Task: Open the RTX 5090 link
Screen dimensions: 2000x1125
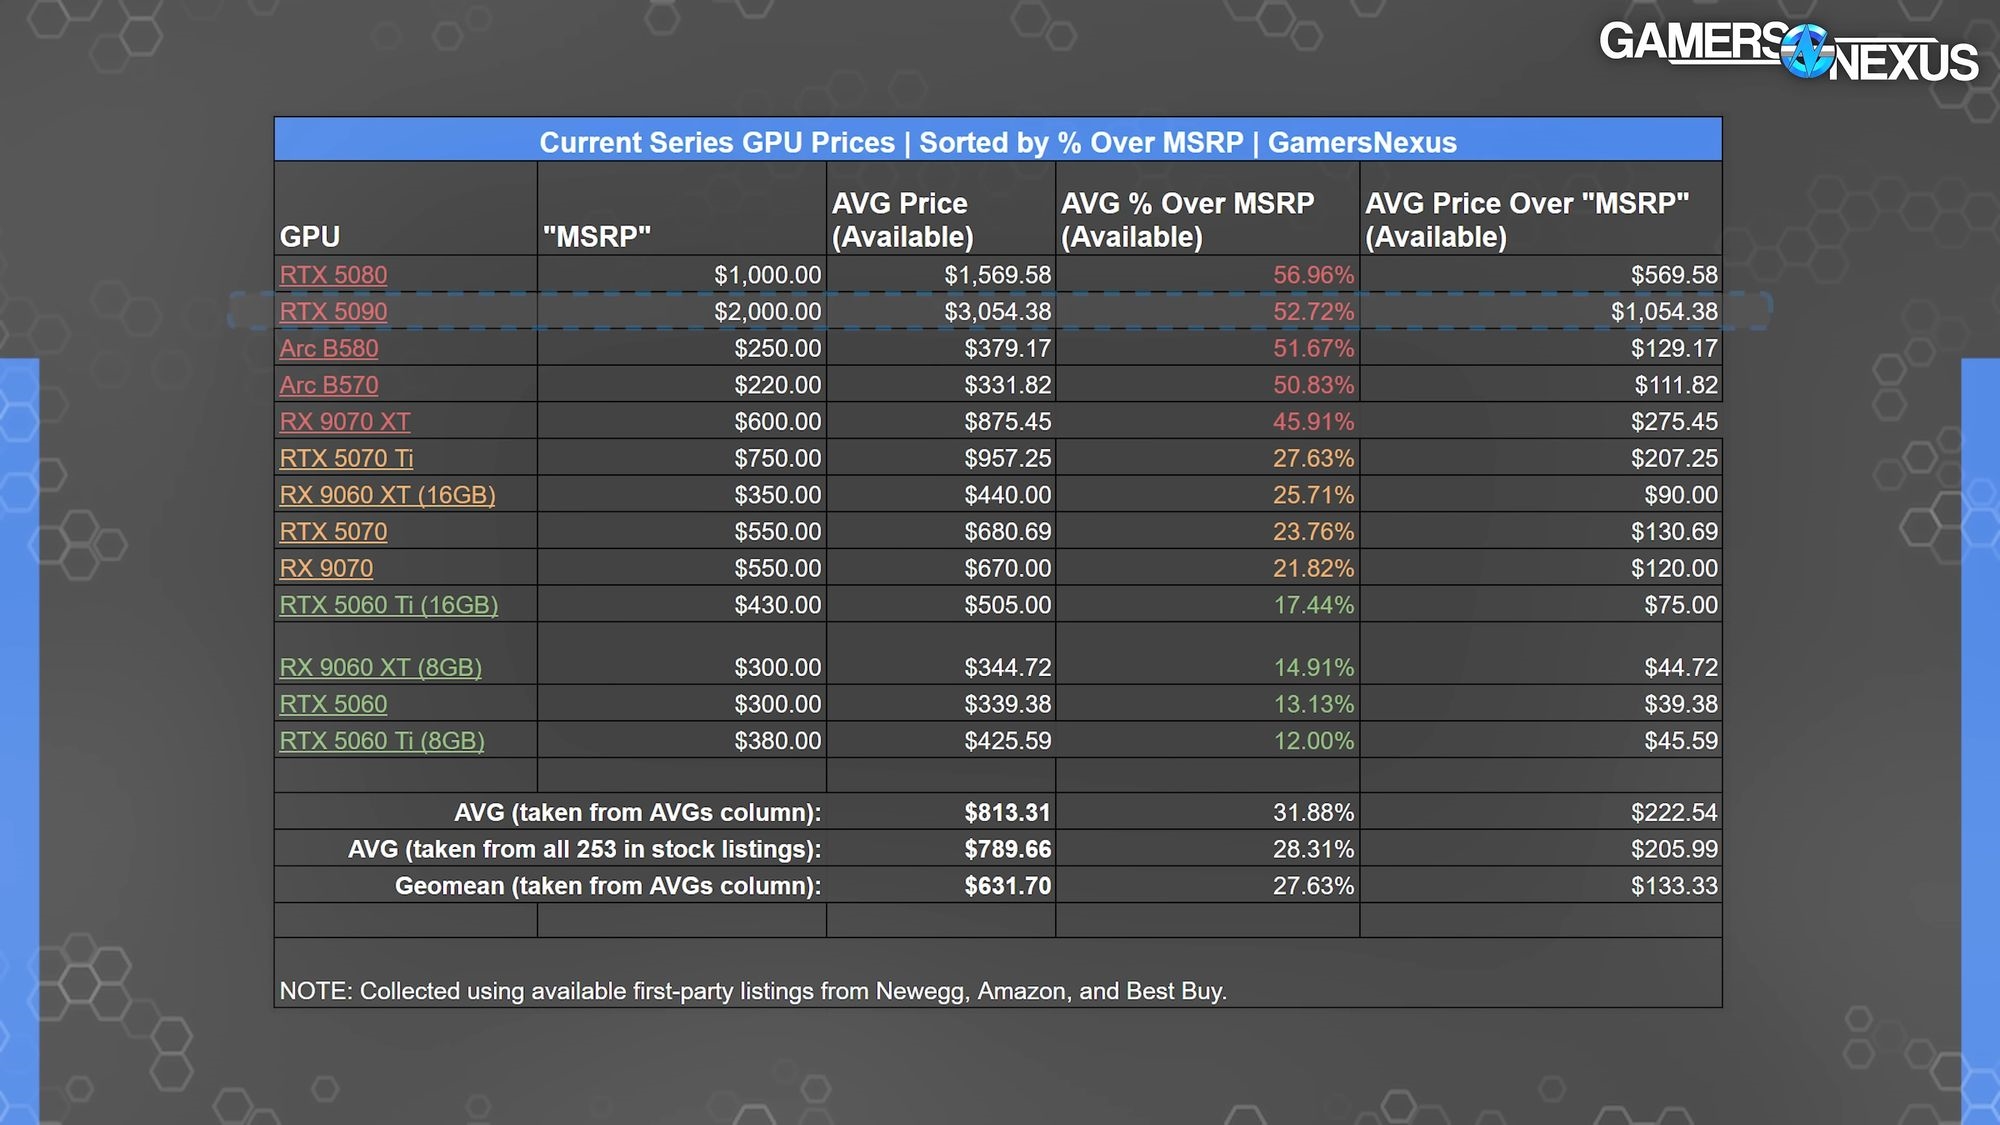Action: pos(333,312)
